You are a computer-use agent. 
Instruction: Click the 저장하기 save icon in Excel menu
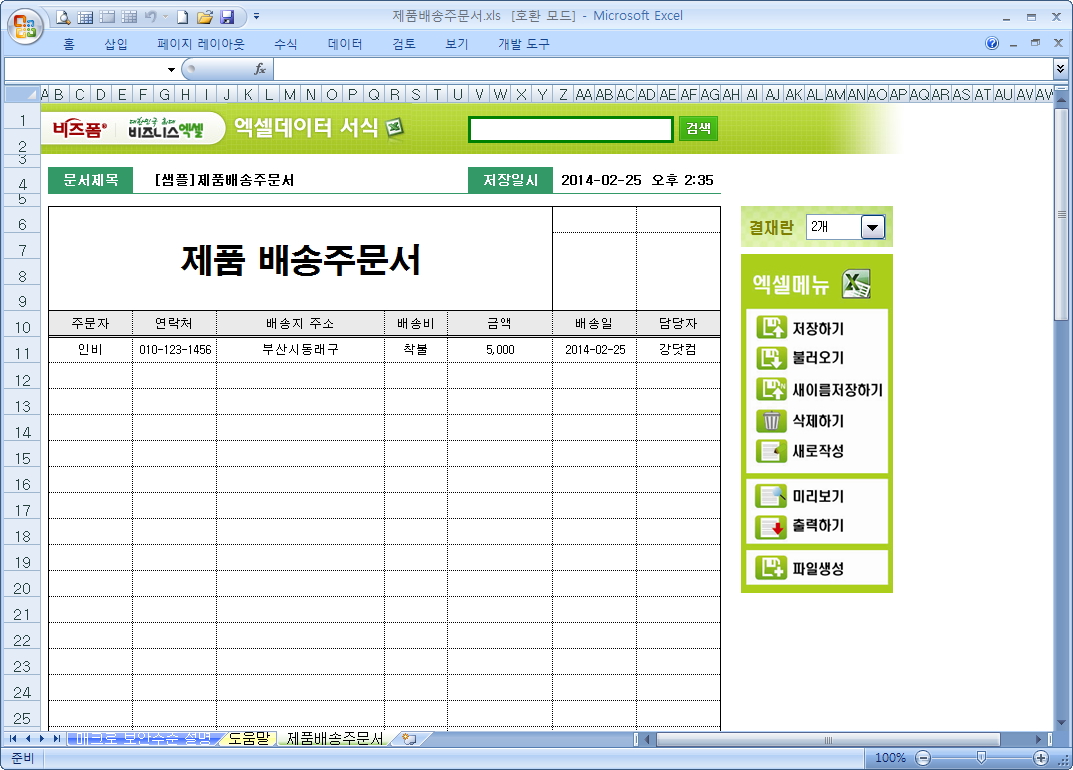tap(771, 328)
